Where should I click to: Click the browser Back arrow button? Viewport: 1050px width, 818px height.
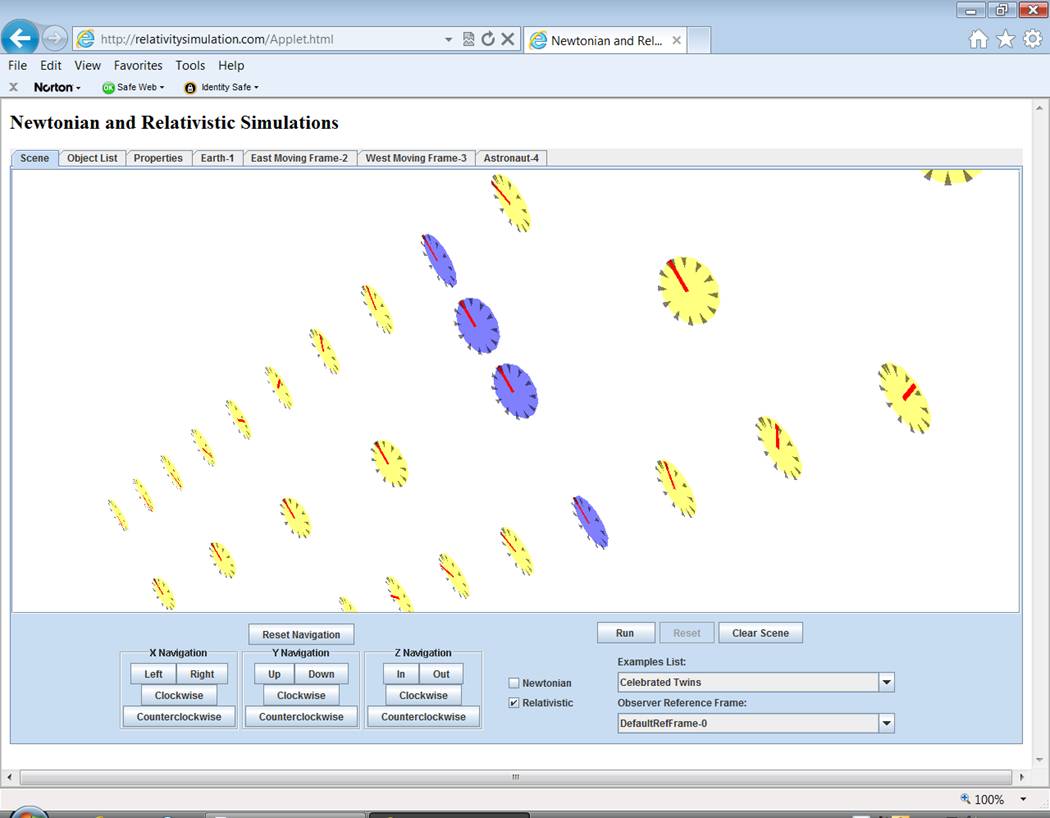pyautogui.click(x=21, y=39)
